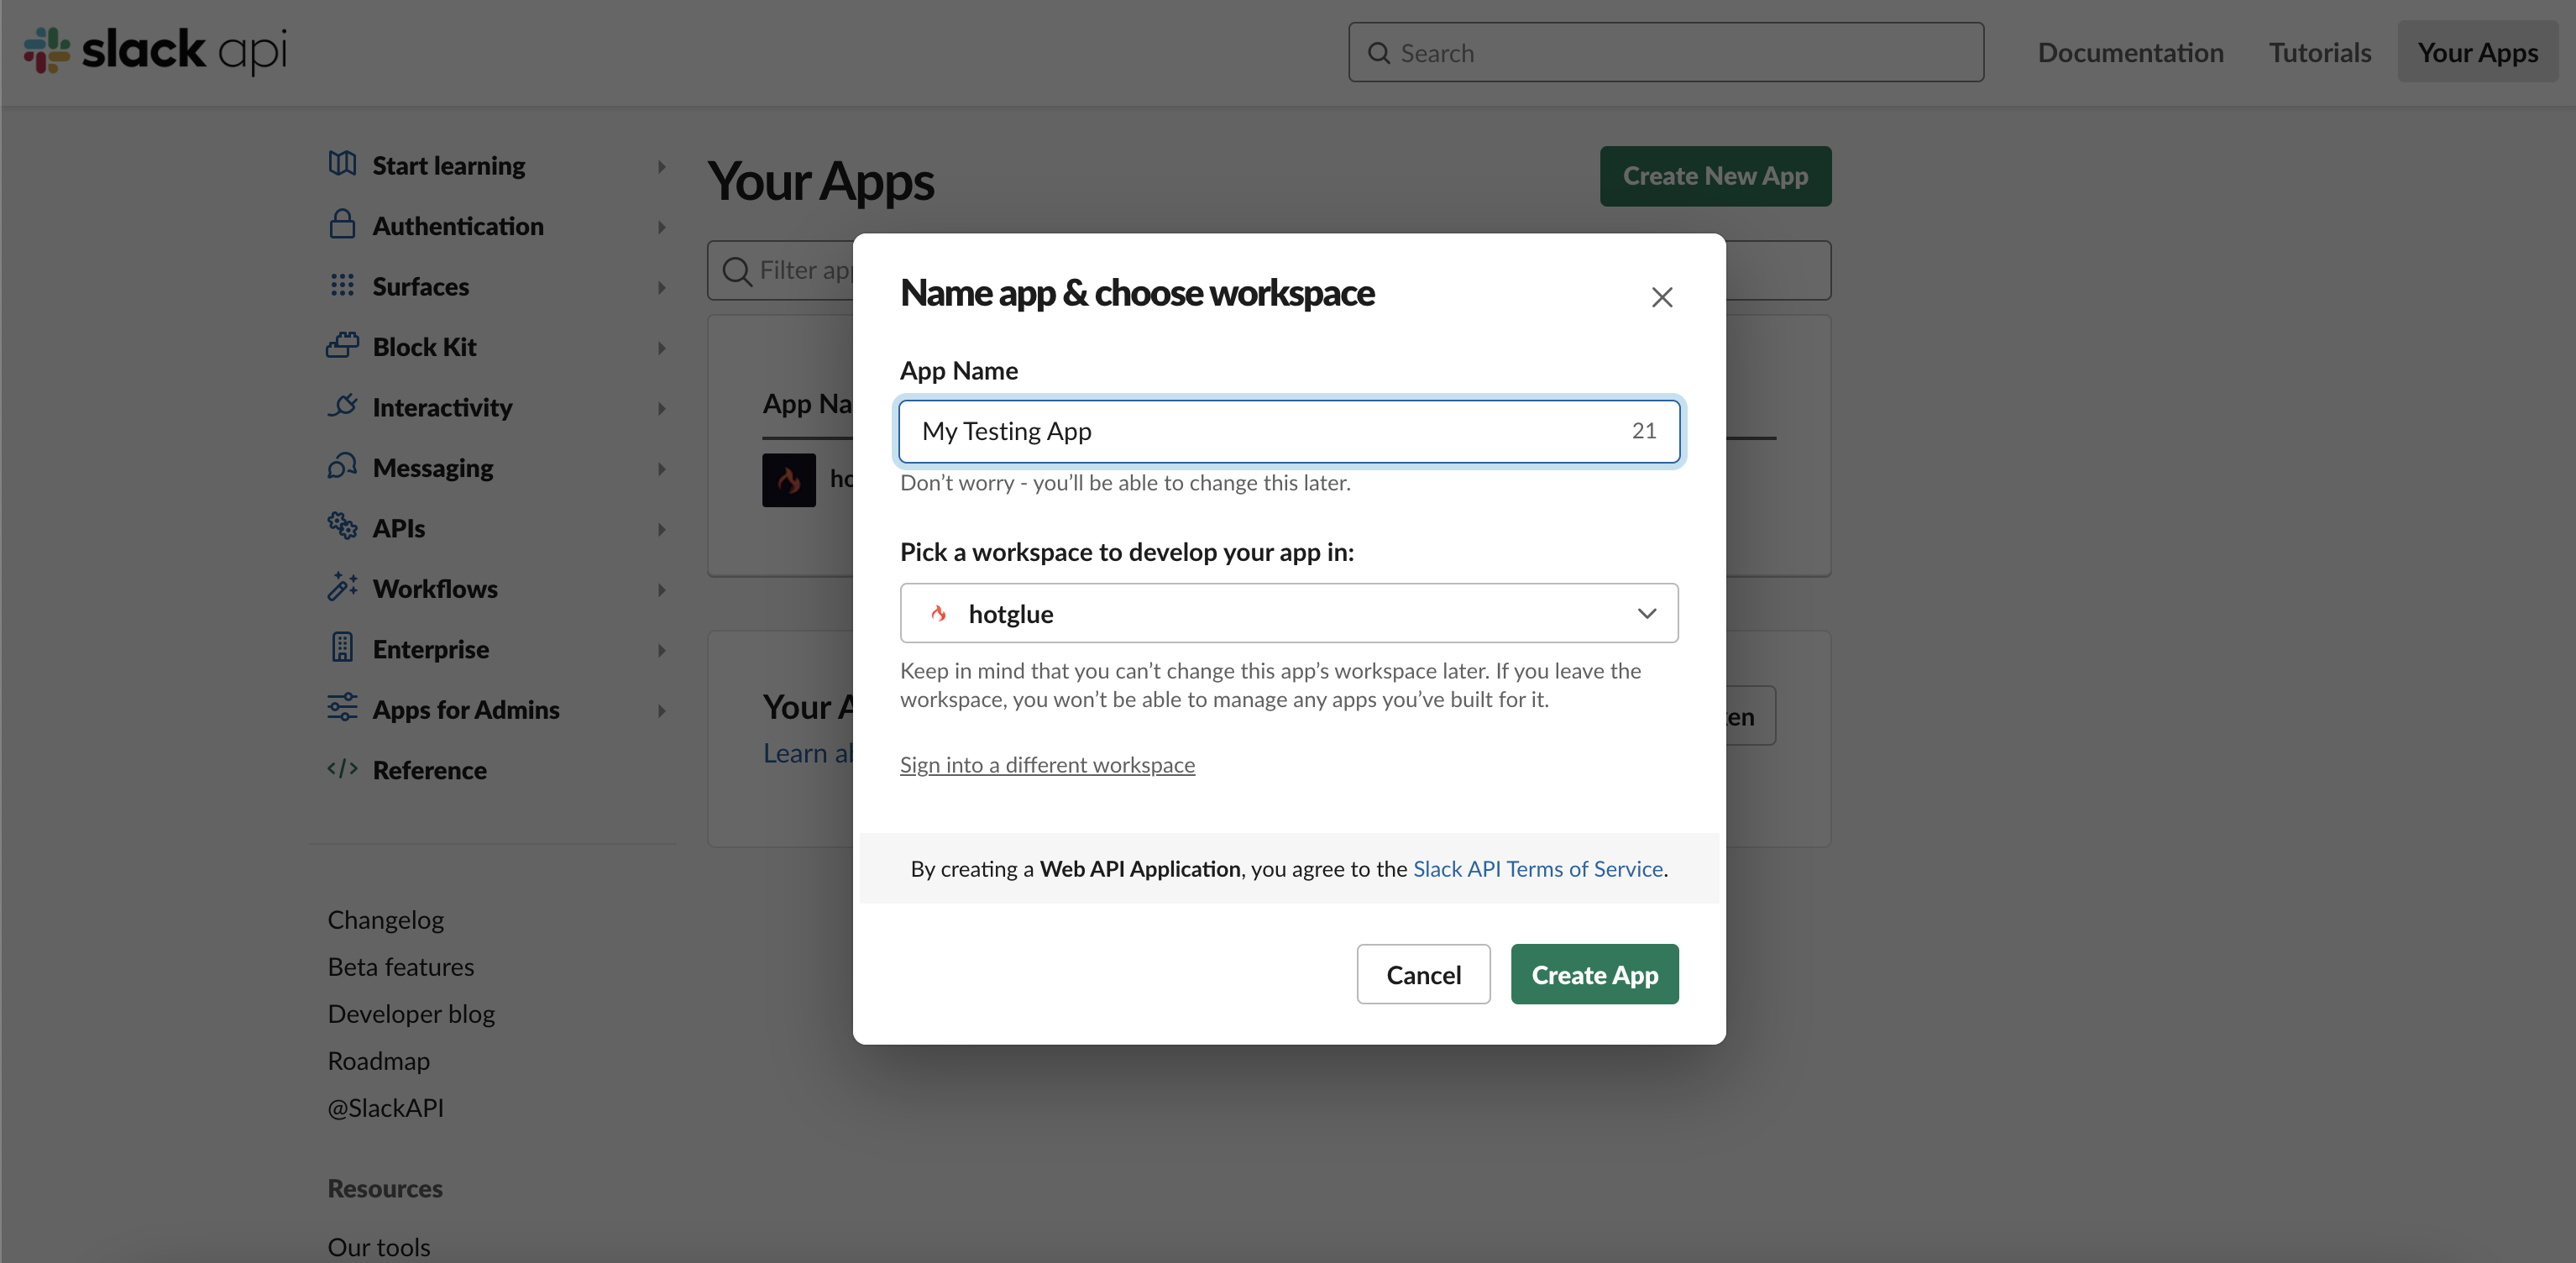Go to the Tutorials nav item
2576x1263 pixels.
click(2319, 52)
